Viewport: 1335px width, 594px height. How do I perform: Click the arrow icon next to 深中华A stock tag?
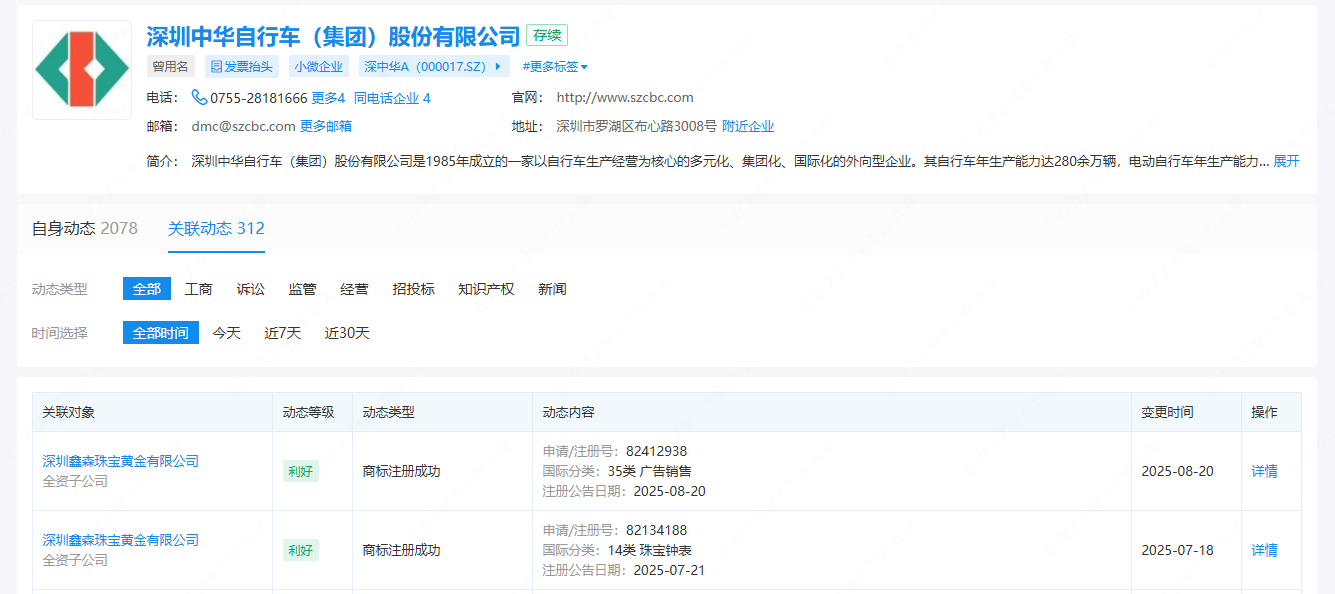pyautogui.click(x=498, y=67)
